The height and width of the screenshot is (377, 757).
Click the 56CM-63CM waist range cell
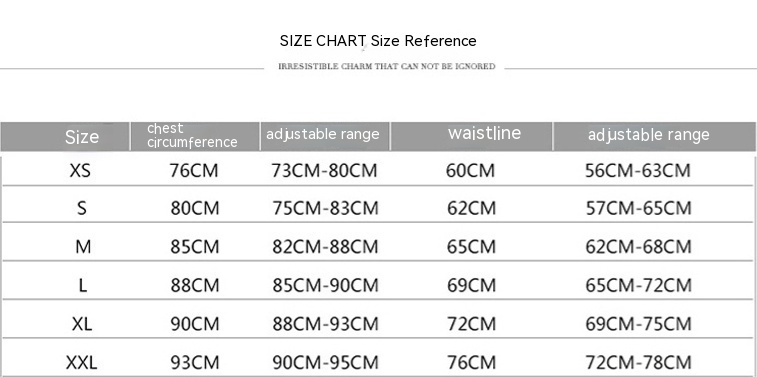pyautogui.click(x=638, y=171)
